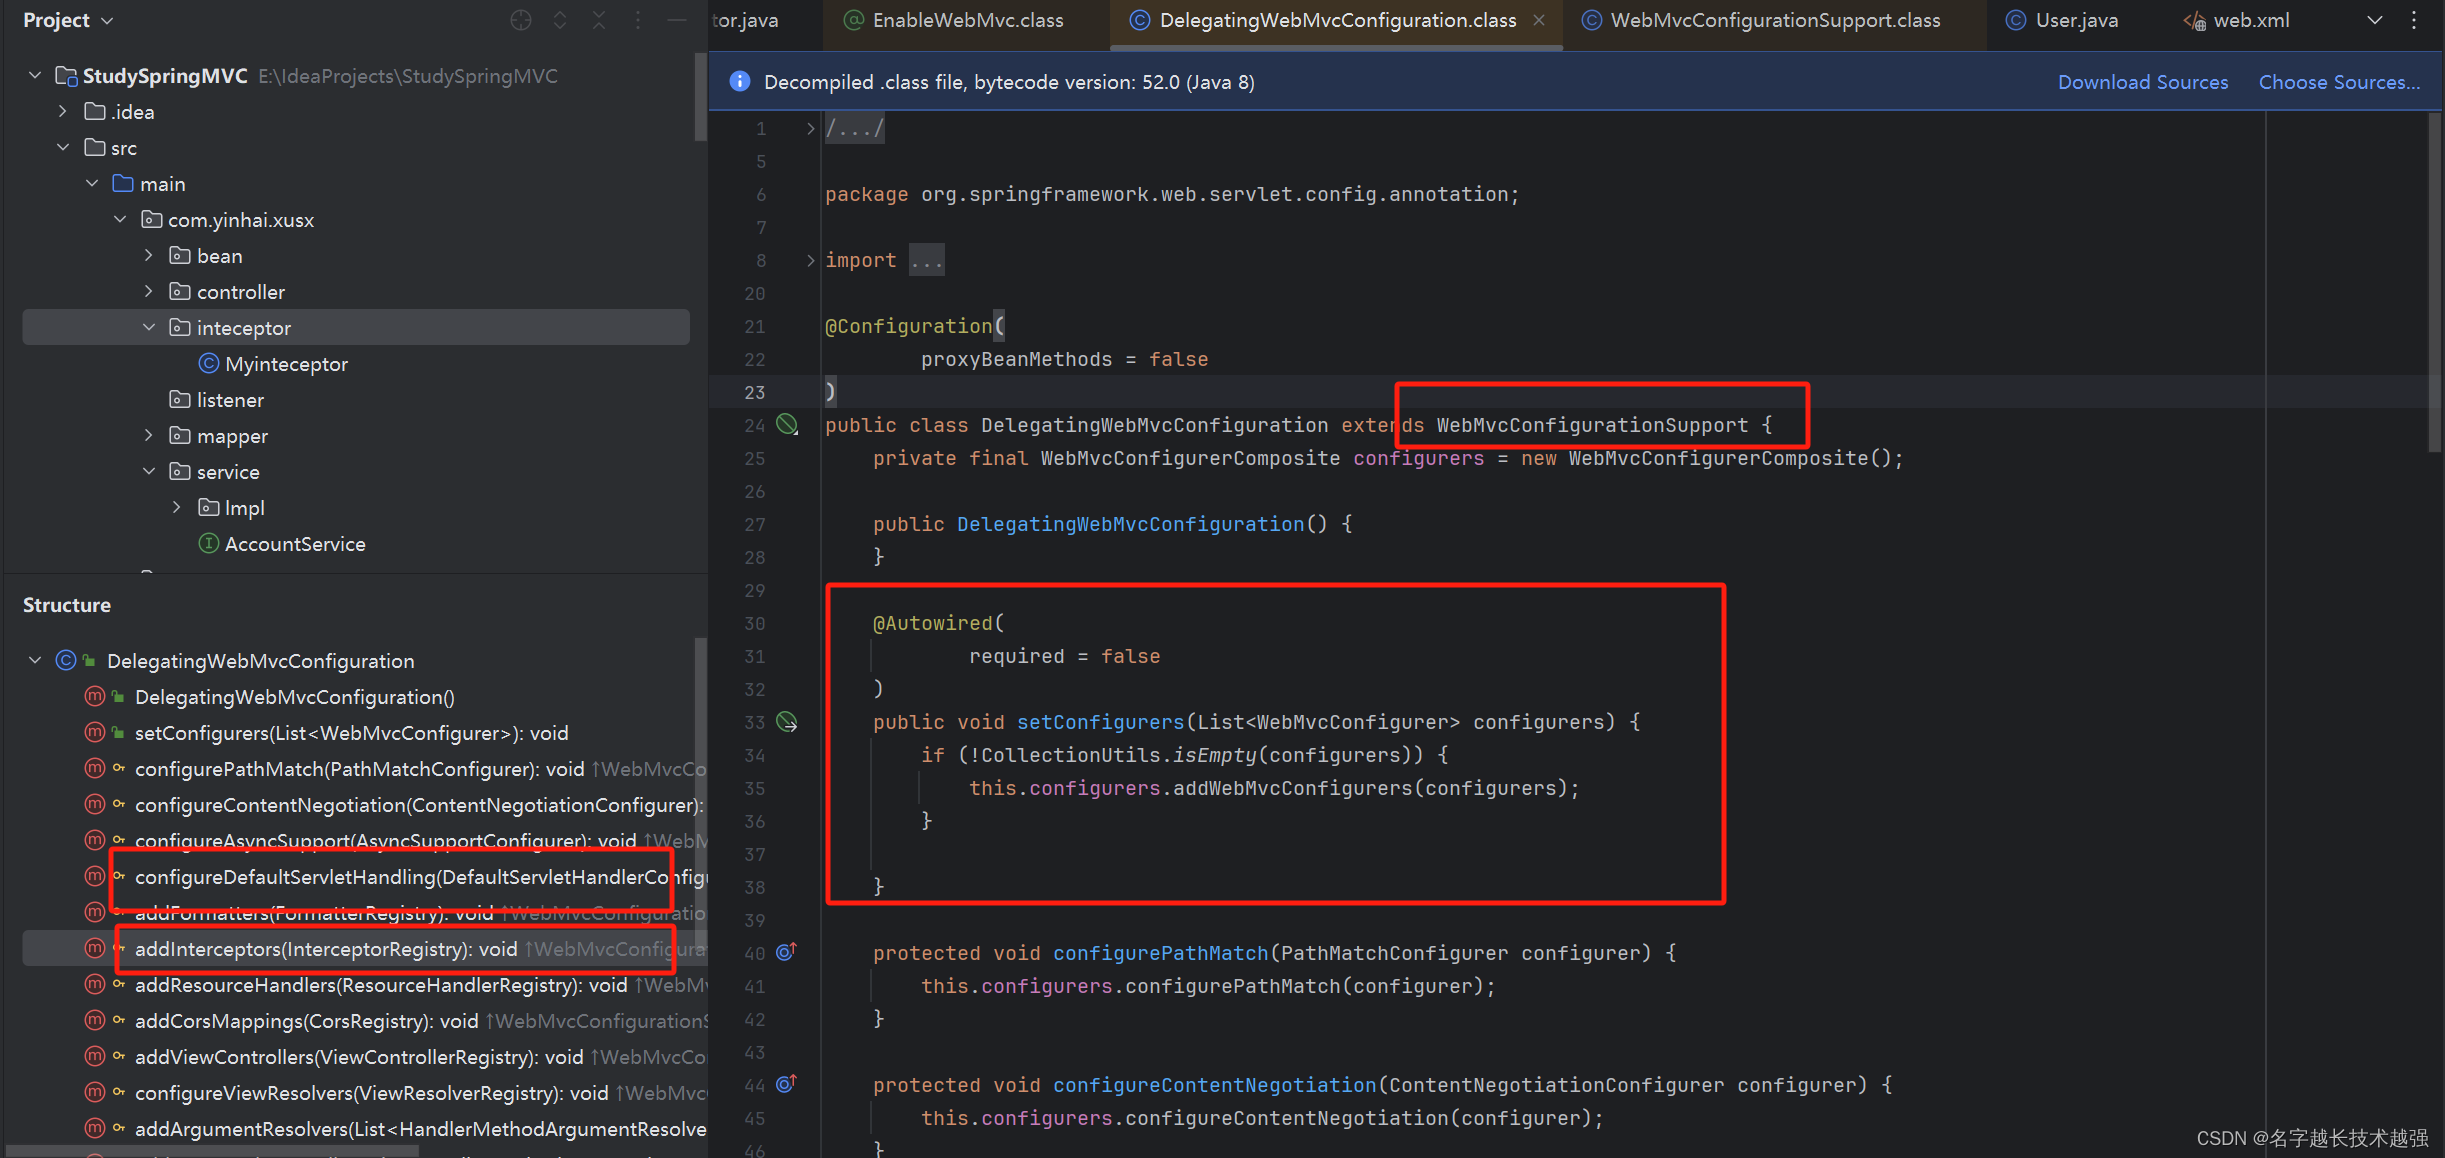
Task: Select configureContentNegotiation method in Structure
Action: tap(419, 805)
